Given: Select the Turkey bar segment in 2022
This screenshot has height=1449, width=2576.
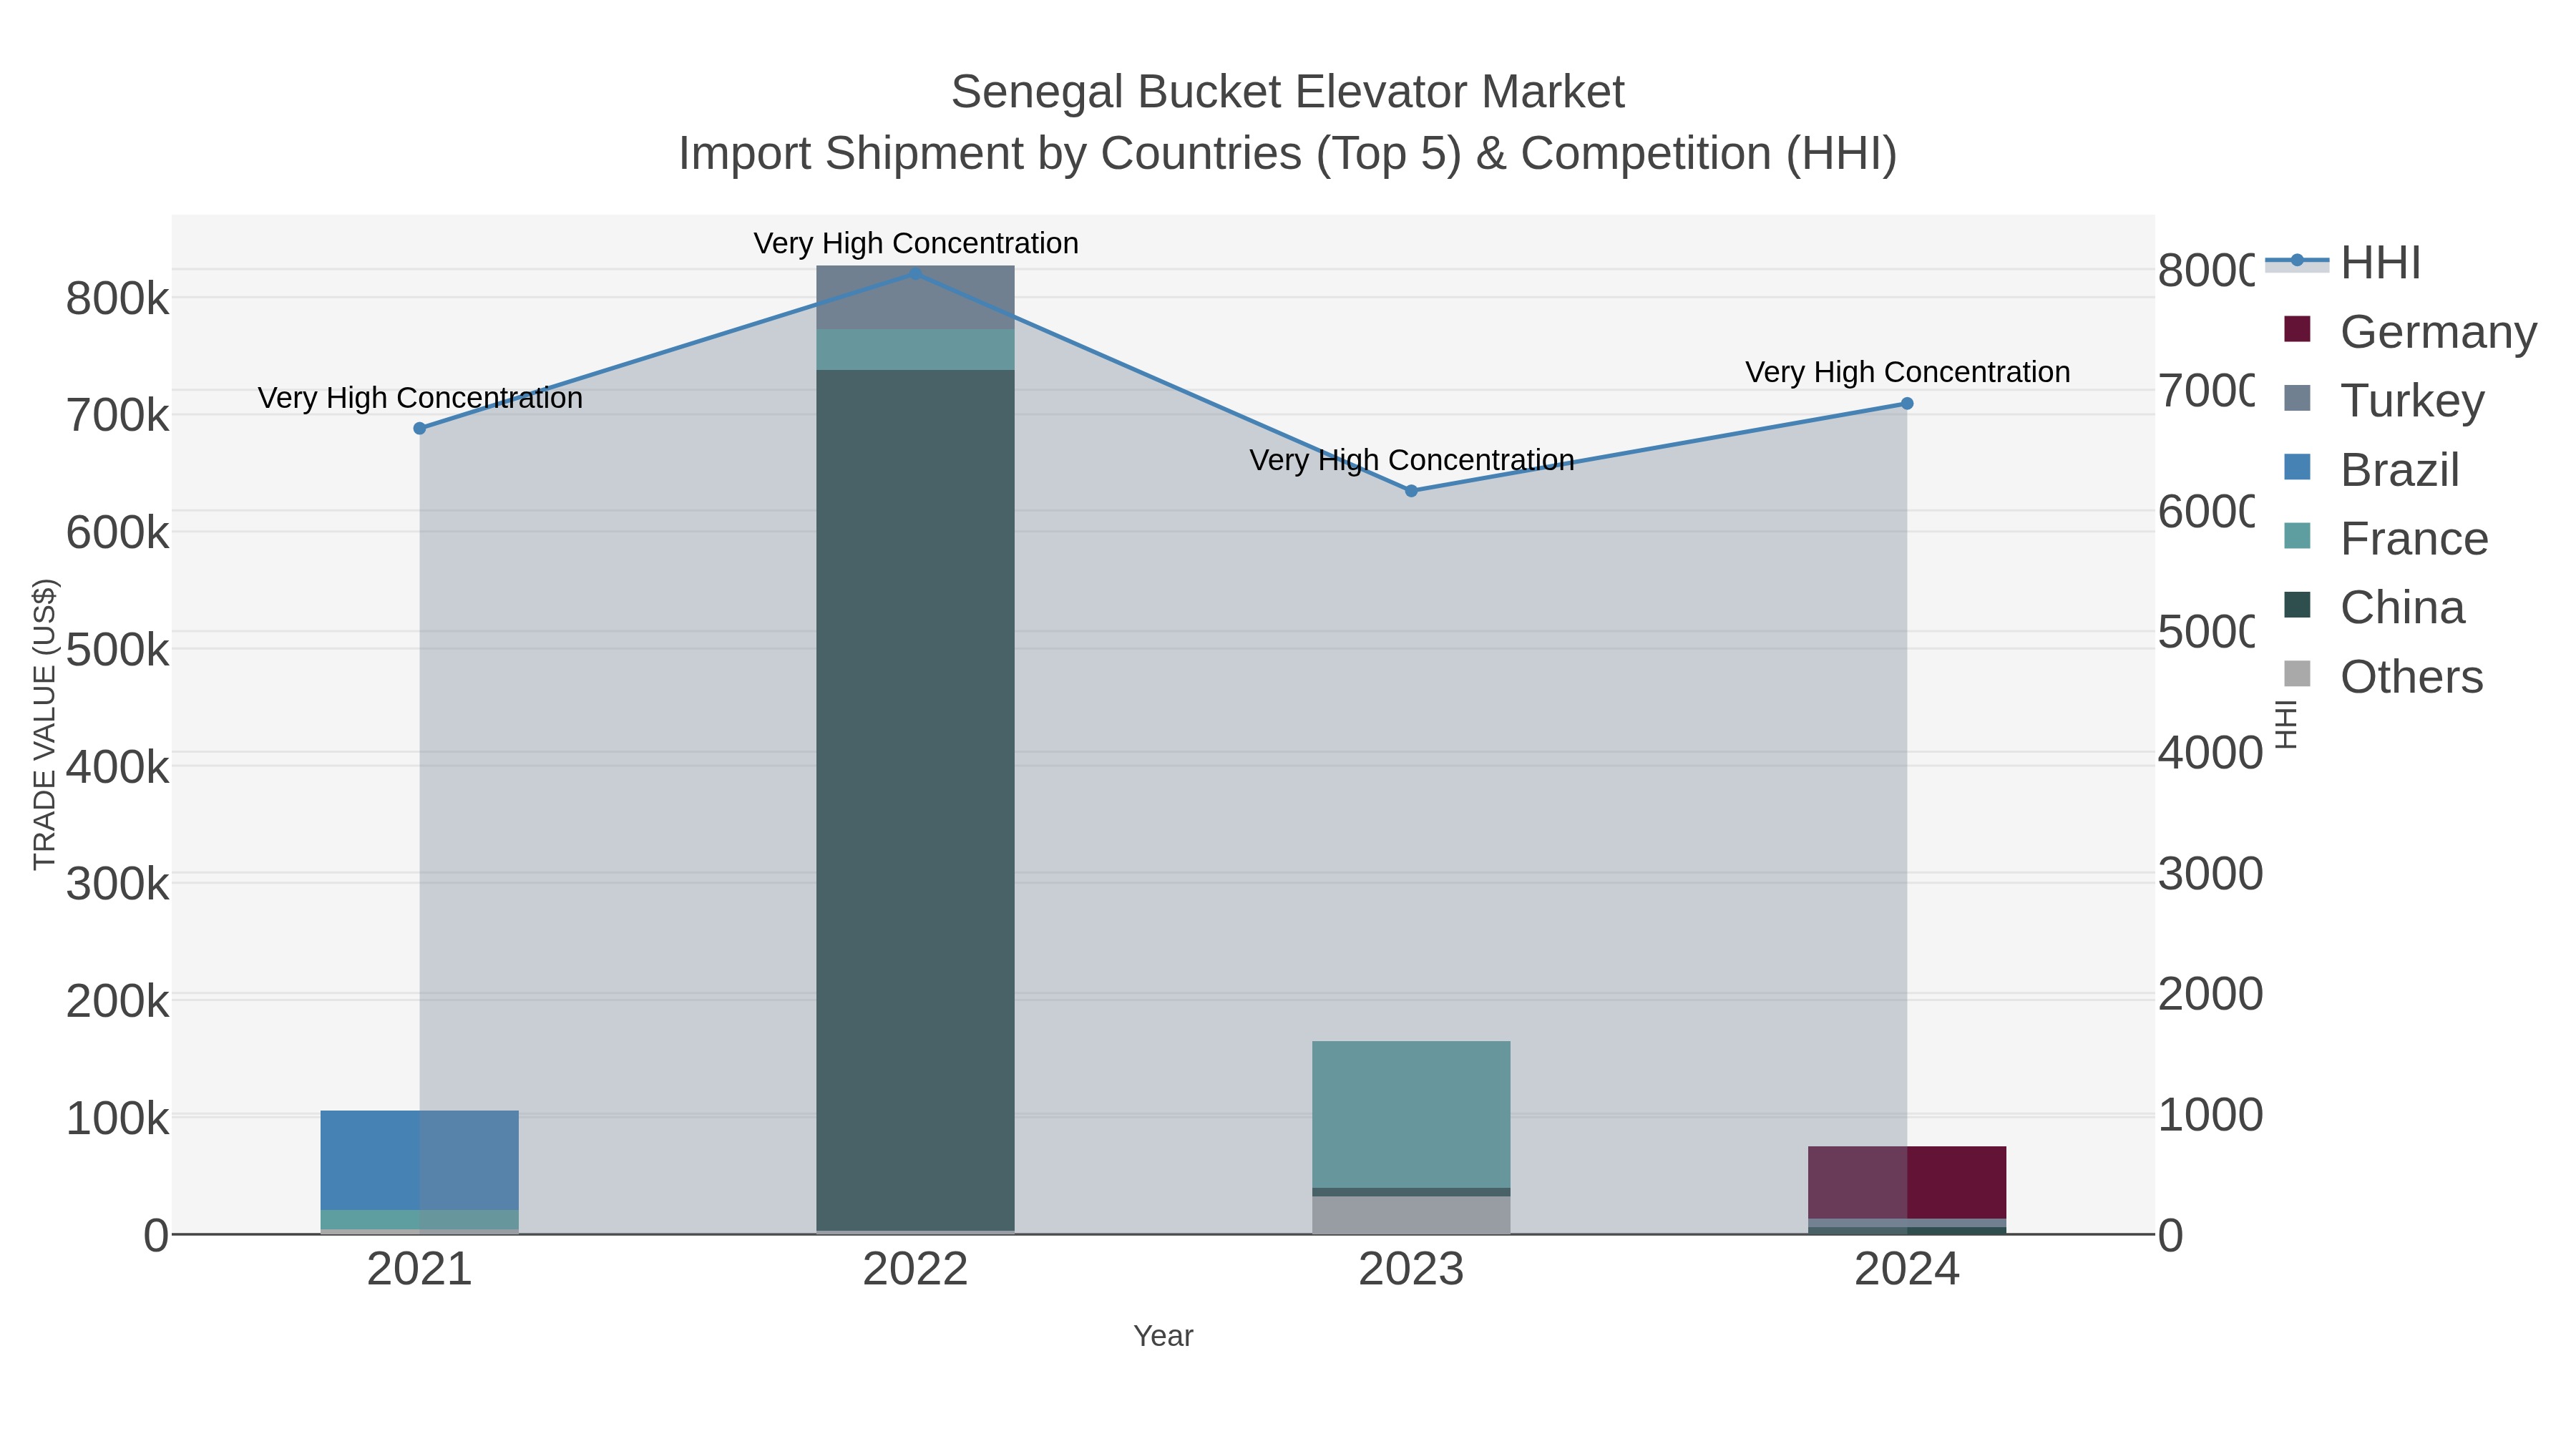Looking at the screenshot, I should pos(915,298).
